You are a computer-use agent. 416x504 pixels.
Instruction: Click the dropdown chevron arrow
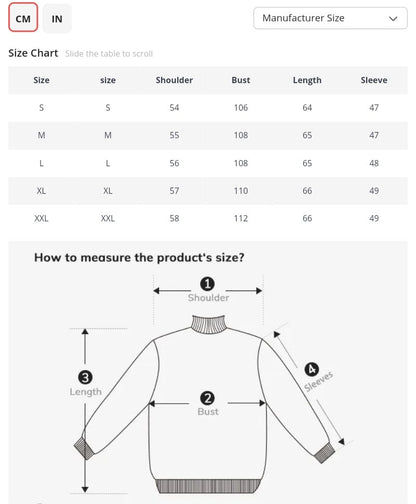393,19
